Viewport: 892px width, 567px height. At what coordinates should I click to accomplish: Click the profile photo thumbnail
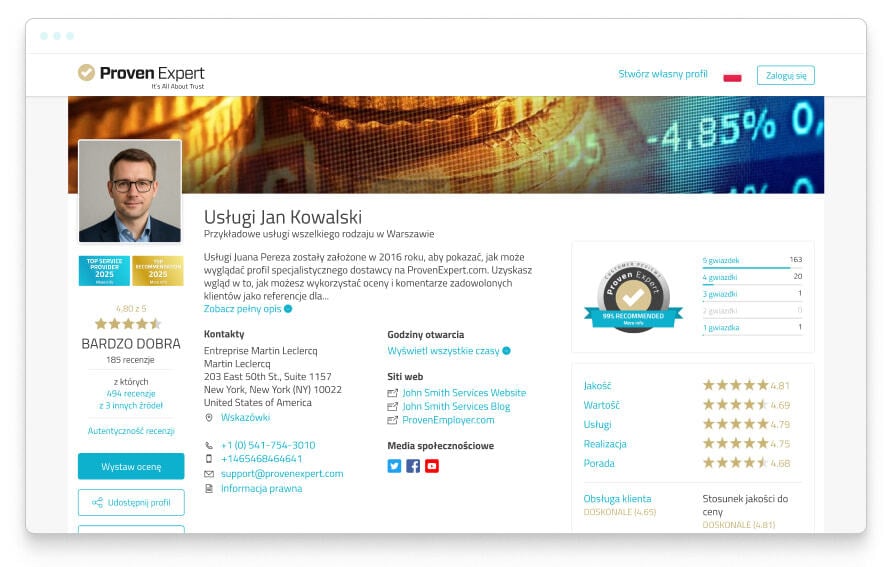pyautogui.click(x=130, y=191)
